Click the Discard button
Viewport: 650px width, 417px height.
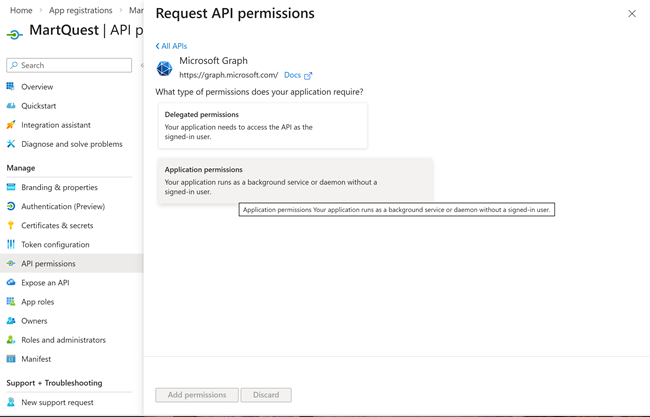[266, 395]
